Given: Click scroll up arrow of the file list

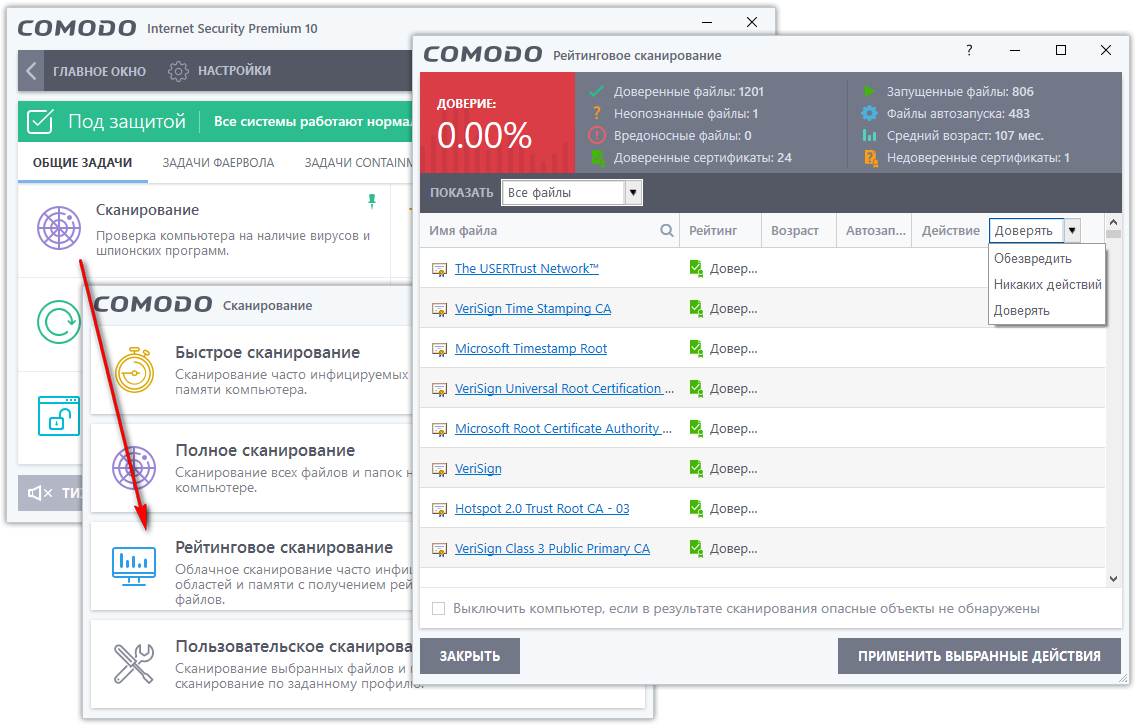Looking at the screenshot, I should click(x=1113, y=221).
